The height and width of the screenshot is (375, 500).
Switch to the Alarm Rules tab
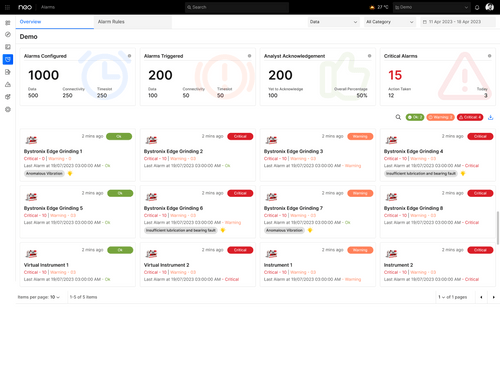pos(133,22)
